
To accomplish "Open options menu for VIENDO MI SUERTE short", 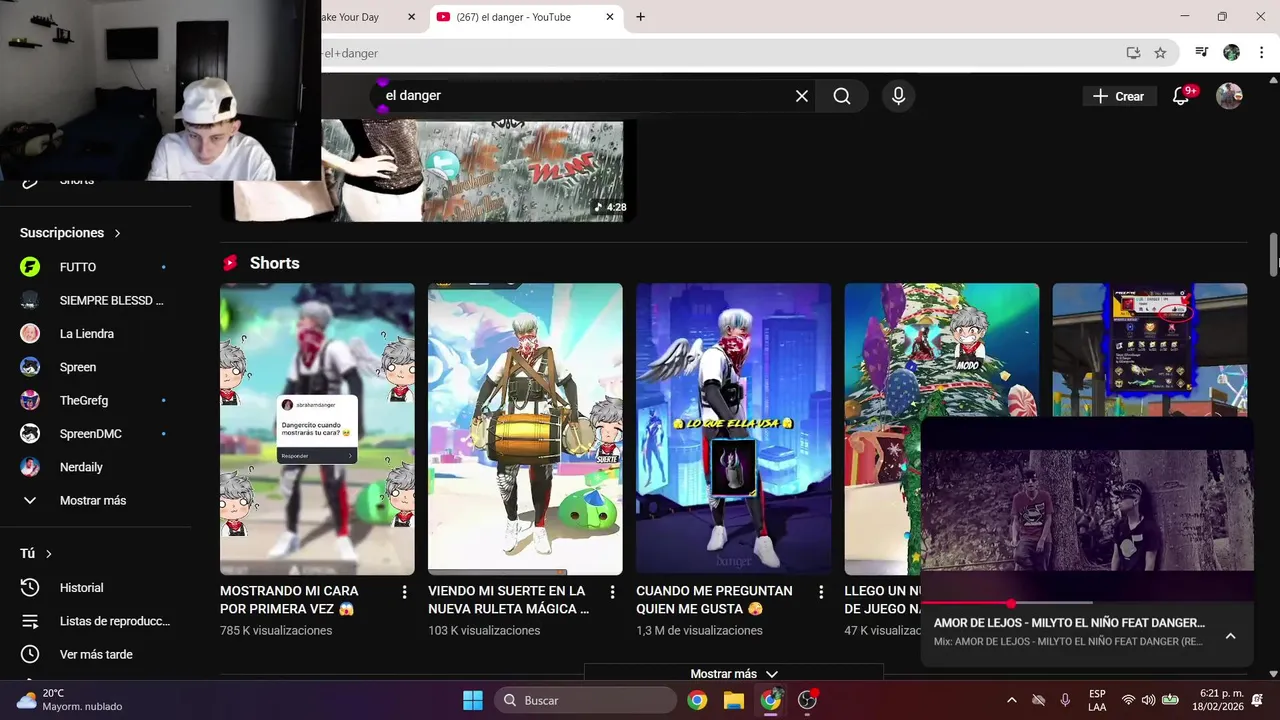I will coord(612,592).
